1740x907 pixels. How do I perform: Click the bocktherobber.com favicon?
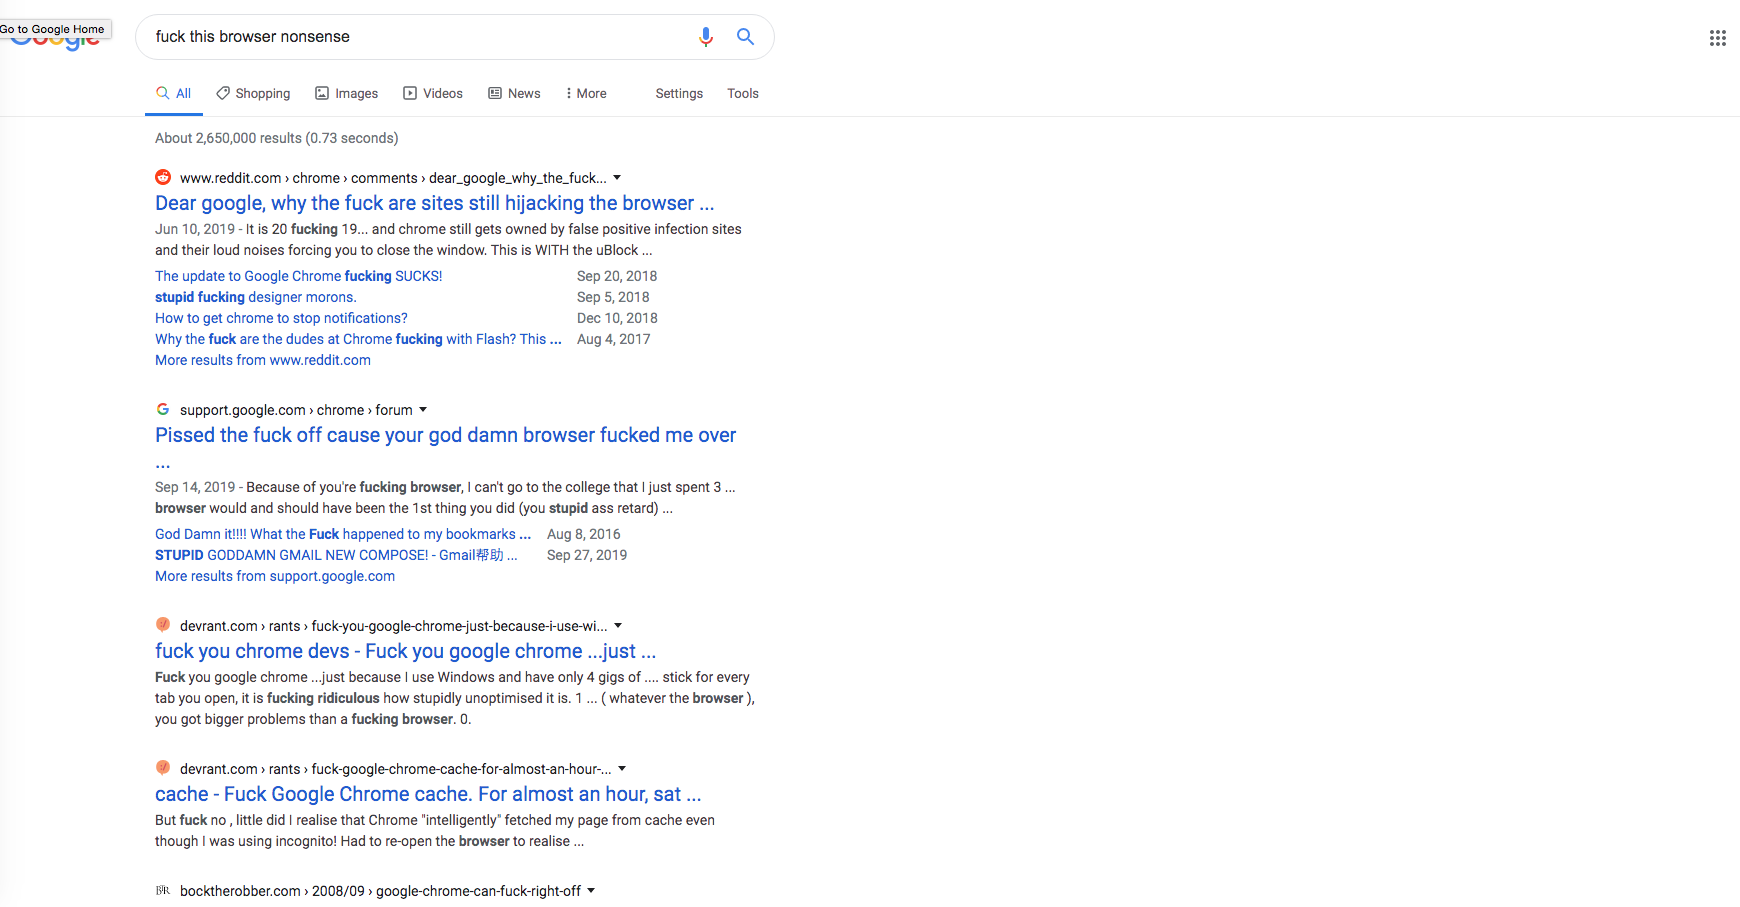tap(163, 890)
